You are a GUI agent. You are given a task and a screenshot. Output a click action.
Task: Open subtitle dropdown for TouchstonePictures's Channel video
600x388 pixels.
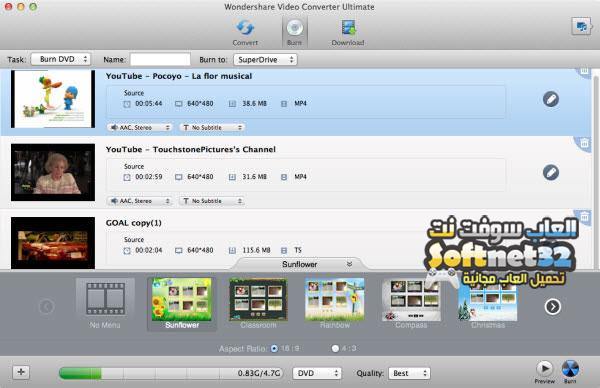[212, 201]
